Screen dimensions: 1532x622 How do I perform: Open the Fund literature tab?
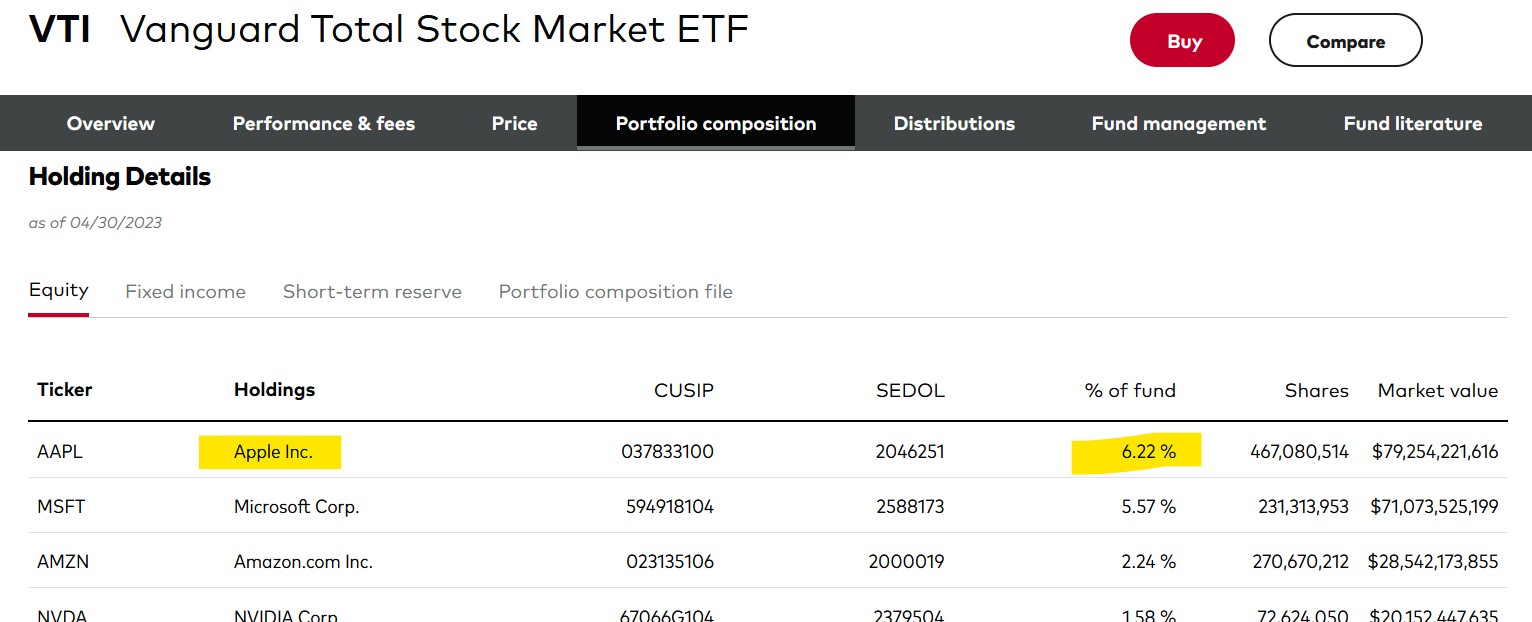(x=1412, y=124)
